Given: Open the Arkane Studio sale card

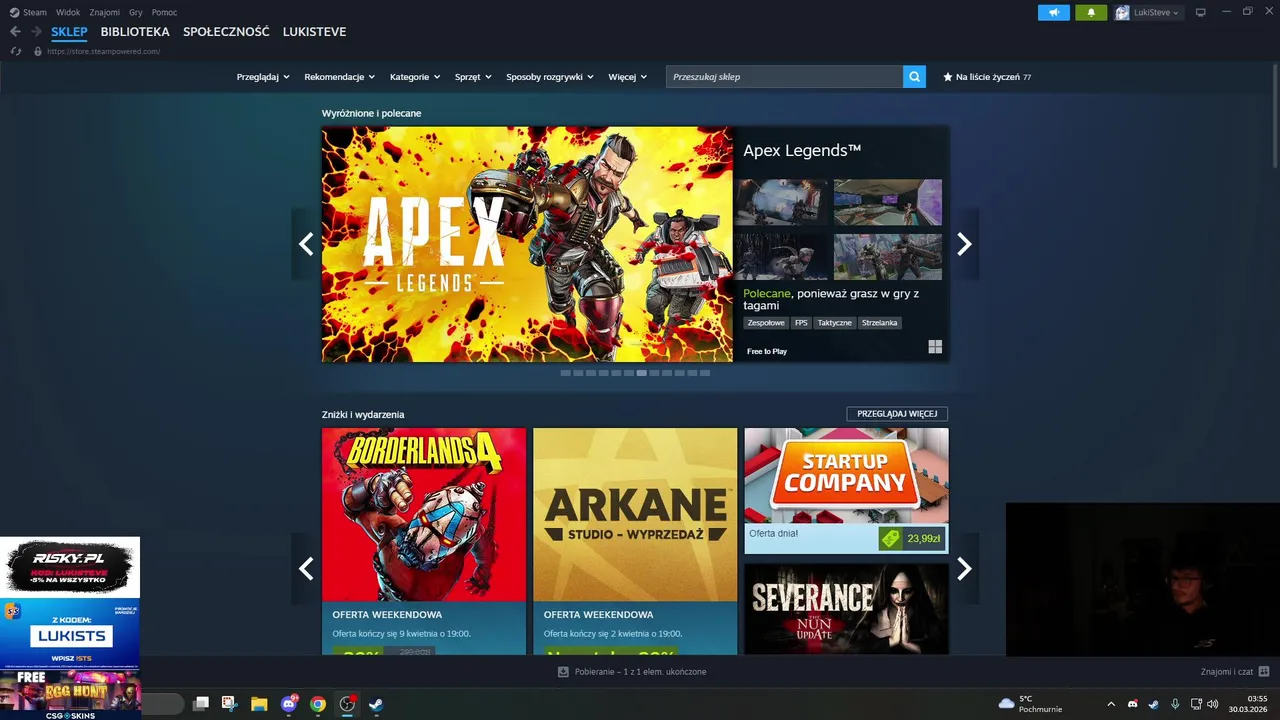Looking at the screenshot, I should [x=635, y=541].
